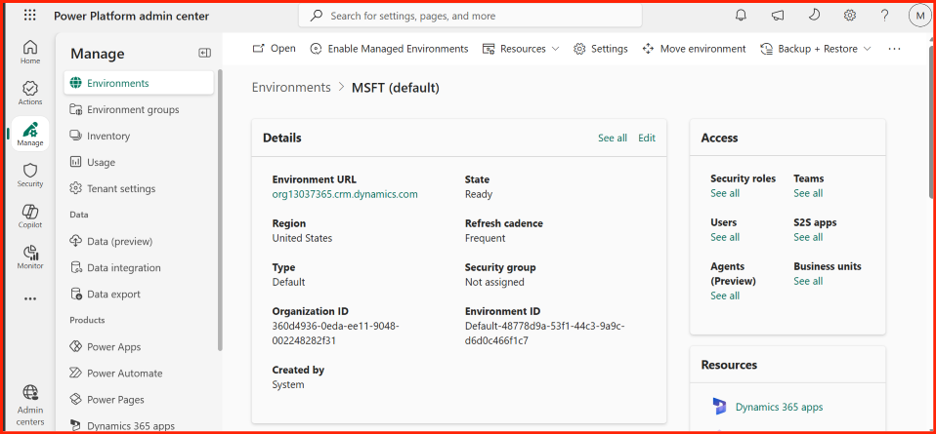The image size is (936, 434).
Task: Click the Ready state value
Action: [x=479, y=194]
